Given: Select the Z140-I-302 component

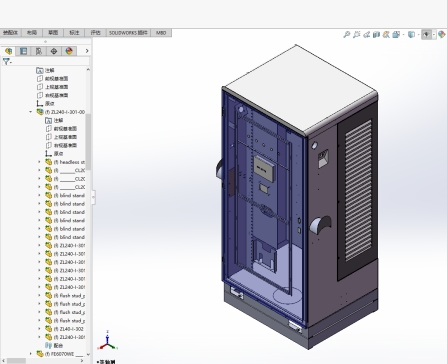Looking at the screenshot, I should [65, 329].
